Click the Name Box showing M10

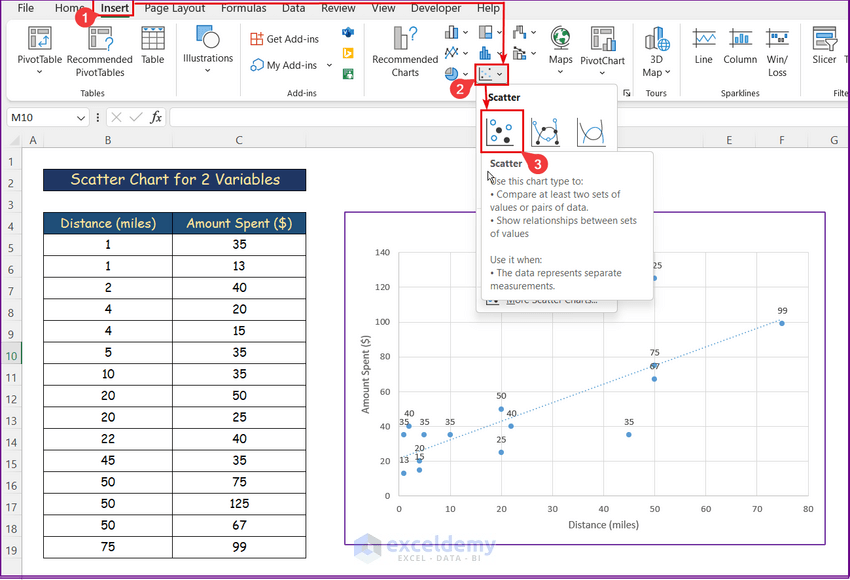[x=45, y=117]
